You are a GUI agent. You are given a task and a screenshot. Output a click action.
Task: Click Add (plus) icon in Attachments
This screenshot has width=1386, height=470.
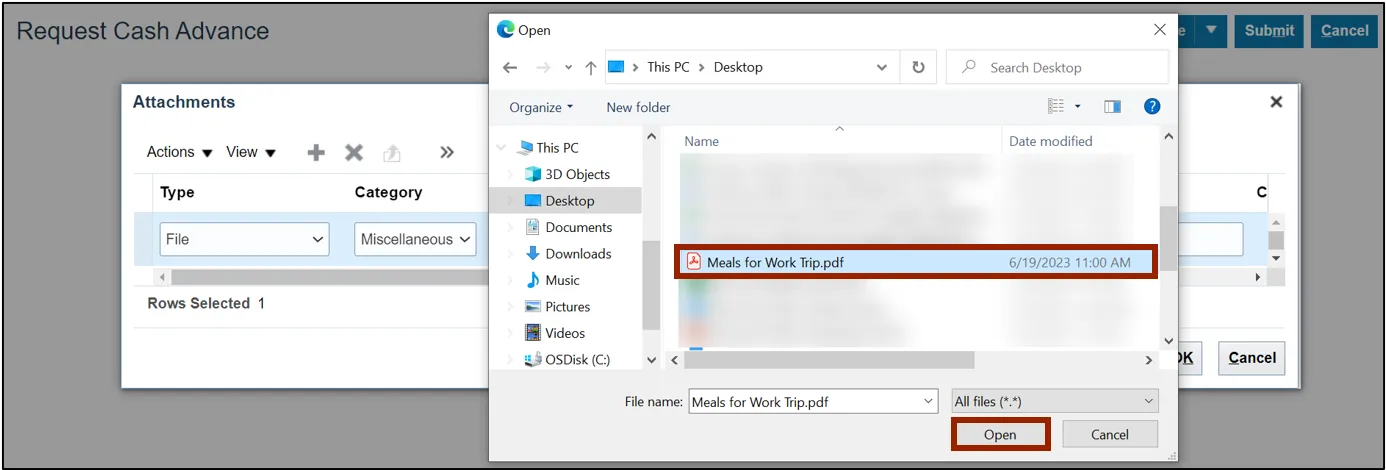point(316,153)
